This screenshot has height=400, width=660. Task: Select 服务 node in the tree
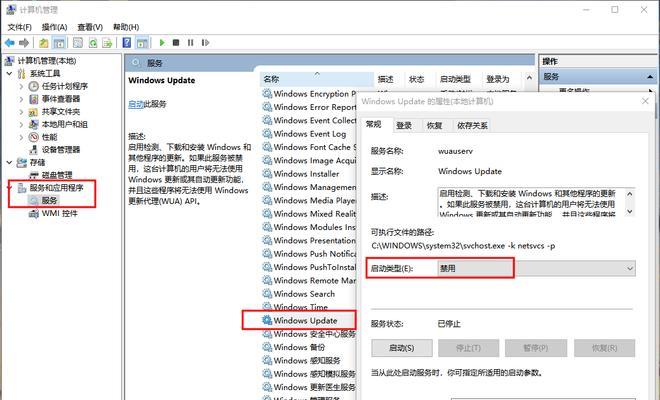(49, 200)
